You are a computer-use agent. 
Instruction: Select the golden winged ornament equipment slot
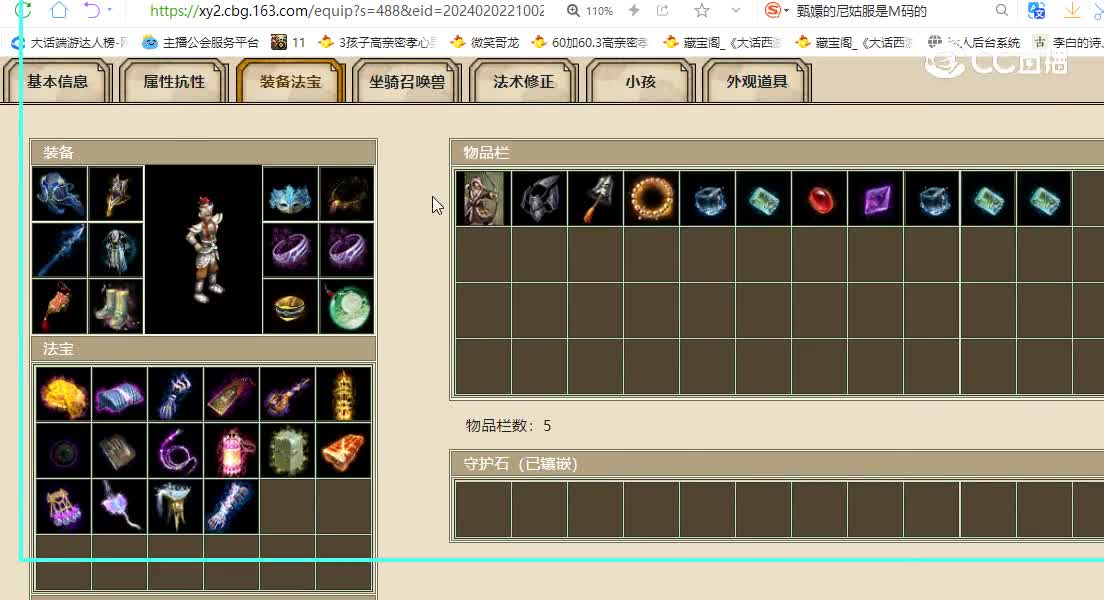pos(116,194)
